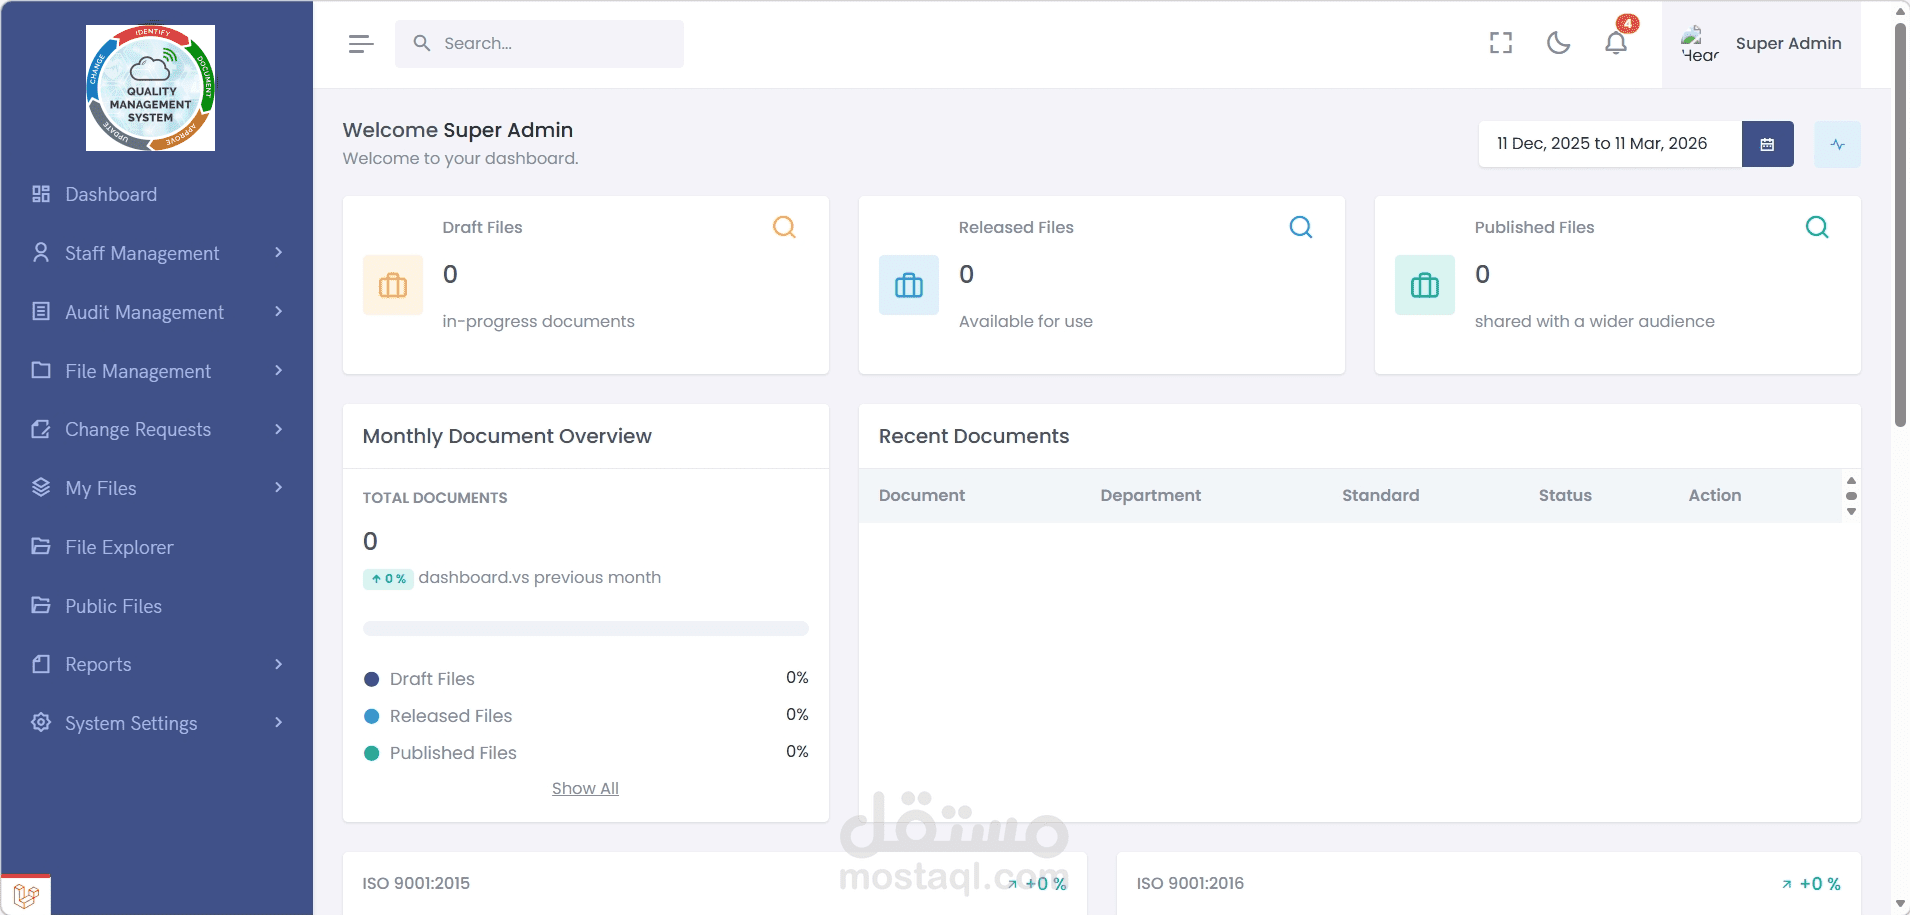Select the Draft Files magnifier icon
Viewport: 1910px width, 915px height.
[x=784, y=227]
